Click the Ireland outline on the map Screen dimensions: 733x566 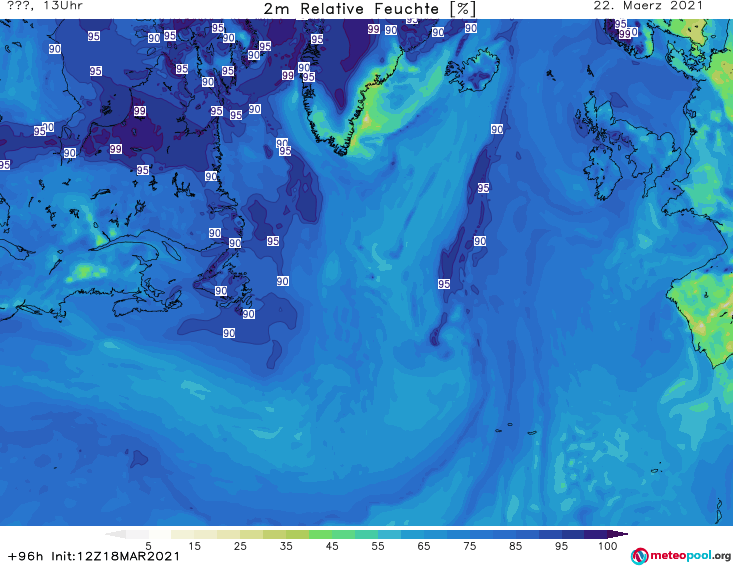(603, 172)
